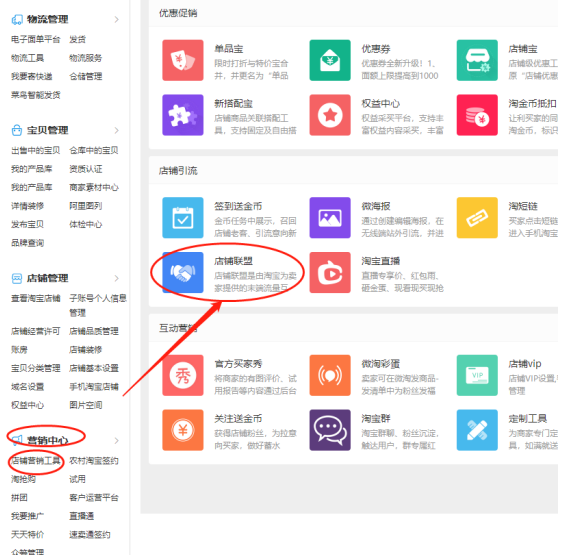View 出售中的宝贝 list

tap(36, 150)
